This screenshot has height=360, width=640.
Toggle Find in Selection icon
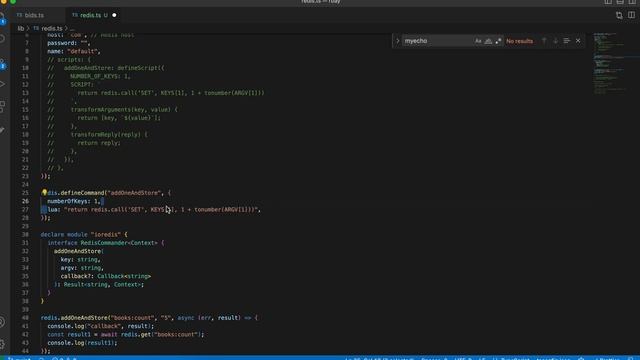tap(567, 41)
